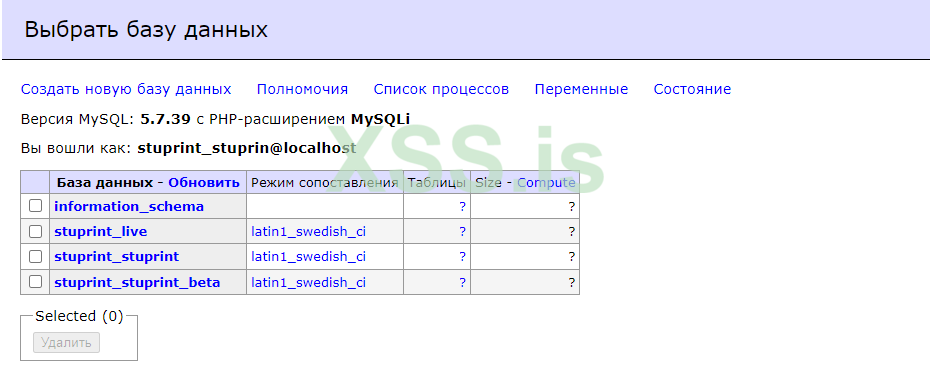Screen dimensions: 930x380
Task: Open the stuprint_live database
Action: [x=101, y=231]
